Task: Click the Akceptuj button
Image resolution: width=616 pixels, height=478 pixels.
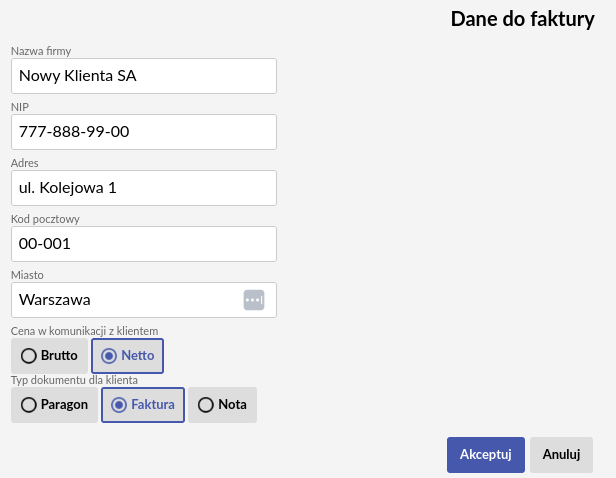Action: 486,455
